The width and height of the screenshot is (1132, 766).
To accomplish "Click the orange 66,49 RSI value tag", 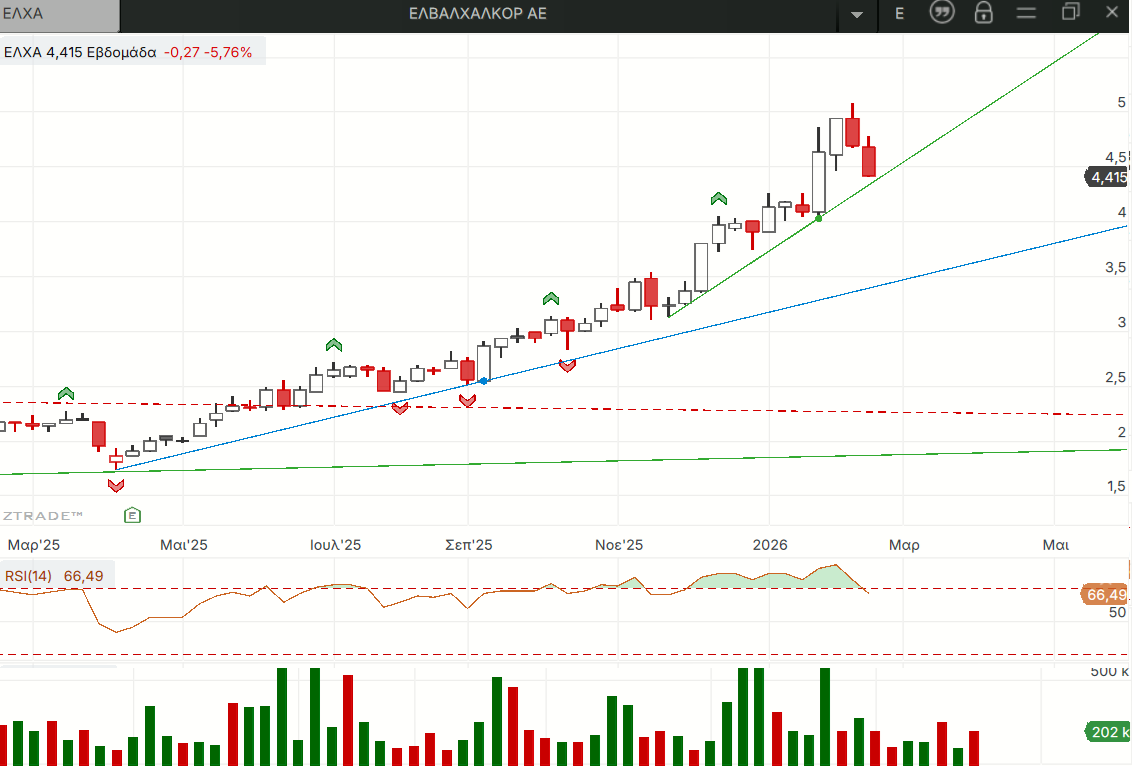I will pyautogui.click(x=1106, y=595).
